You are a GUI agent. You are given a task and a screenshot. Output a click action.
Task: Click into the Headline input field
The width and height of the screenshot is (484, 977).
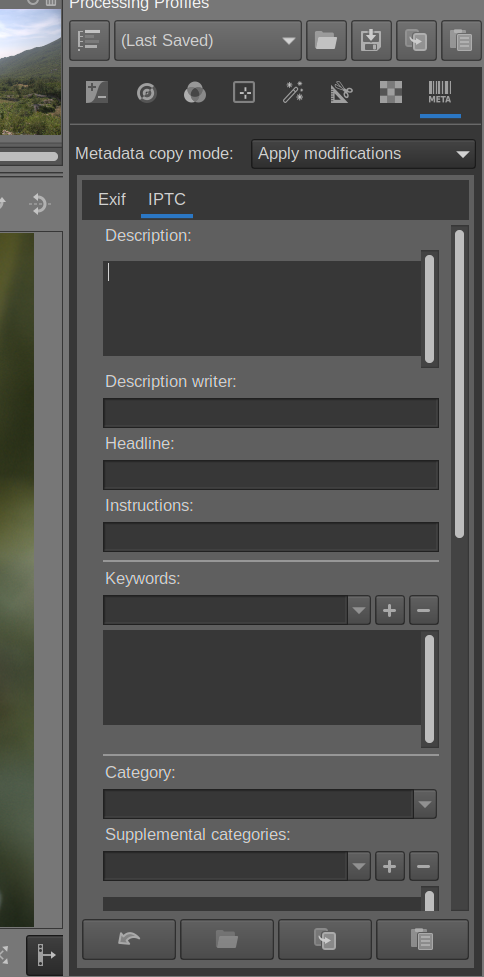pos(271,475)
